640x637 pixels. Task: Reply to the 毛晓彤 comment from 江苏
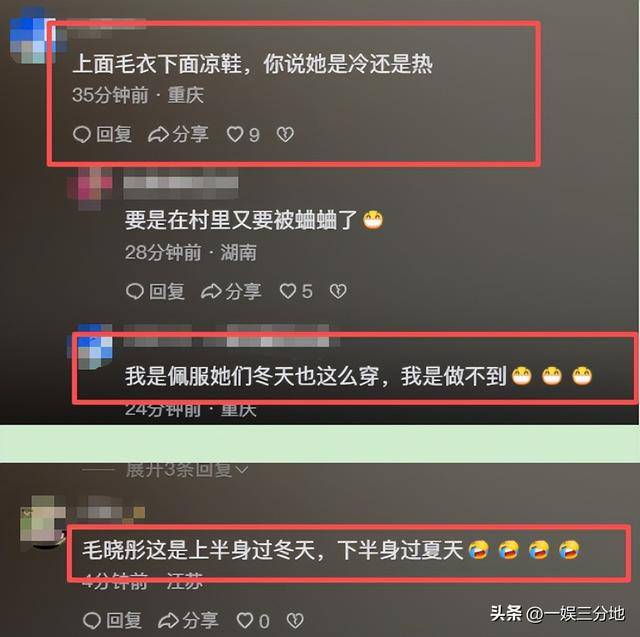112,621
